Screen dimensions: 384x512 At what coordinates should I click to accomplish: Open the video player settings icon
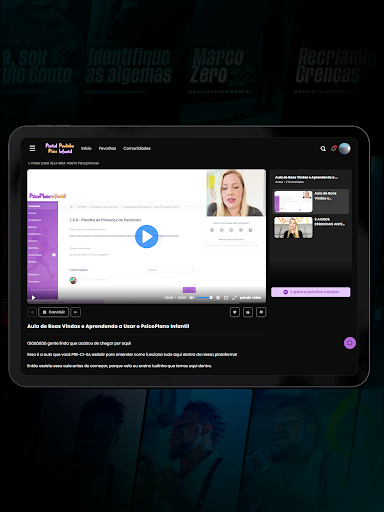pyautogui.click(x=218, y=297)
